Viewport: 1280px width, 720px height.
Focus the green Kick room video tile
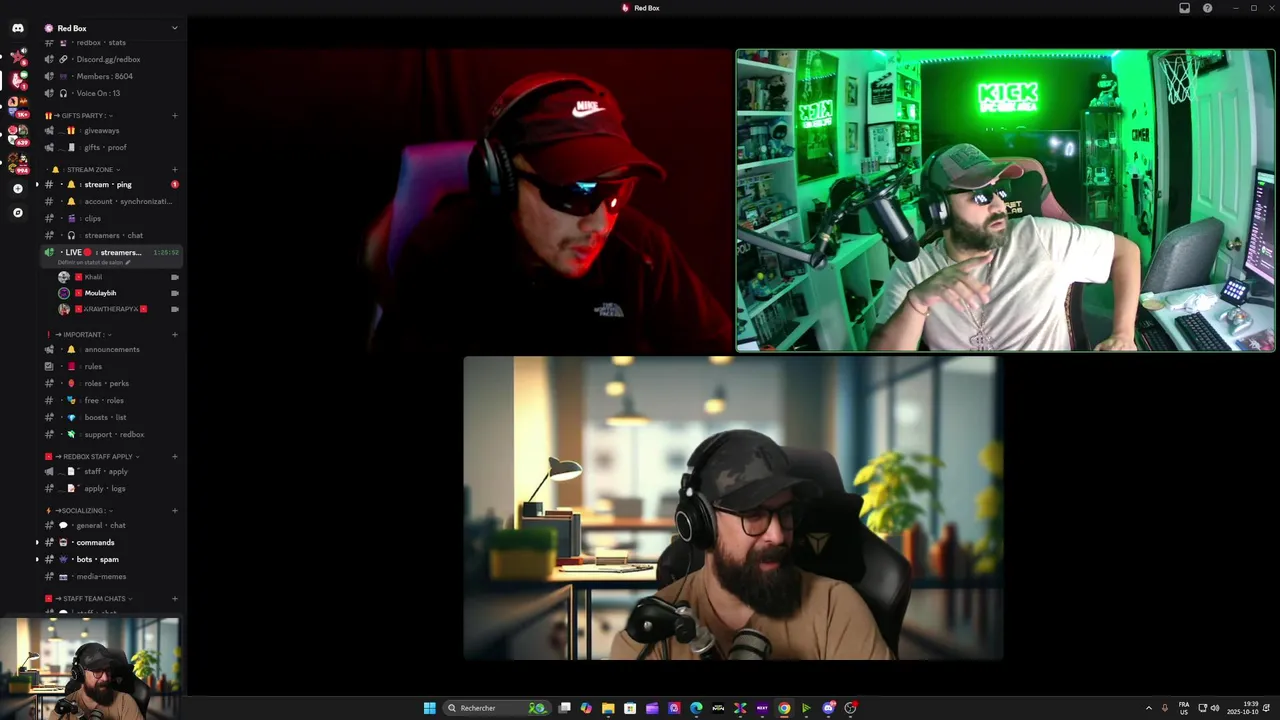[x=1006, y=201]
